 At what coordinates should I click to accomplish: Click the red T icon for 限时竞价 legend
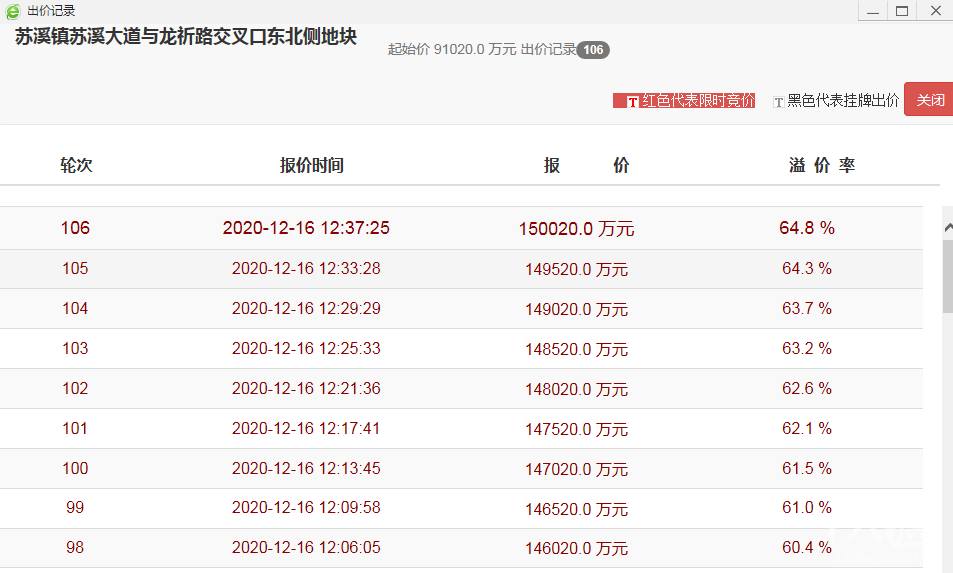point(632,101)
